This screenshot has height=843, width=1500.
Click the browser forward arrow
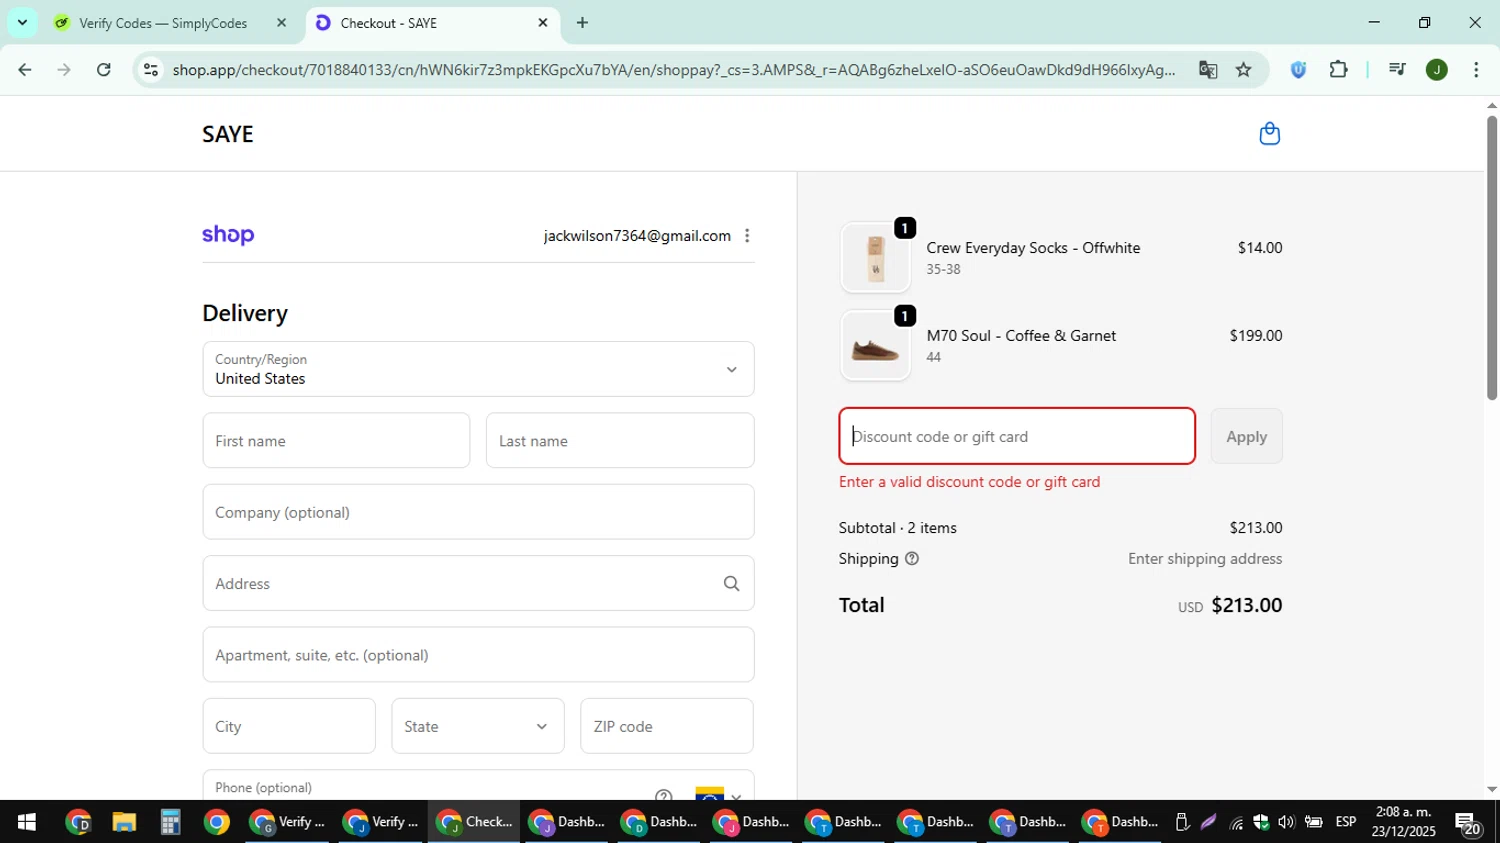[x=64, y=70]
